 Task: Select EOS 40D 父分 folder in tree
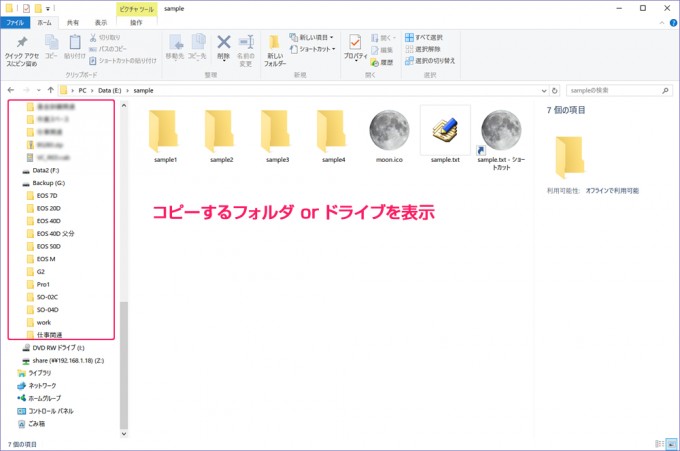click(x=51, y=234)
